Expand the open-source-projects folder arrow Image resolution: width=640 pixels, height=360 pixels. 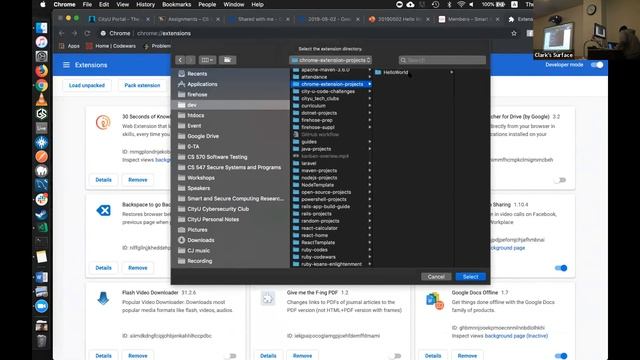coord(369,192)
